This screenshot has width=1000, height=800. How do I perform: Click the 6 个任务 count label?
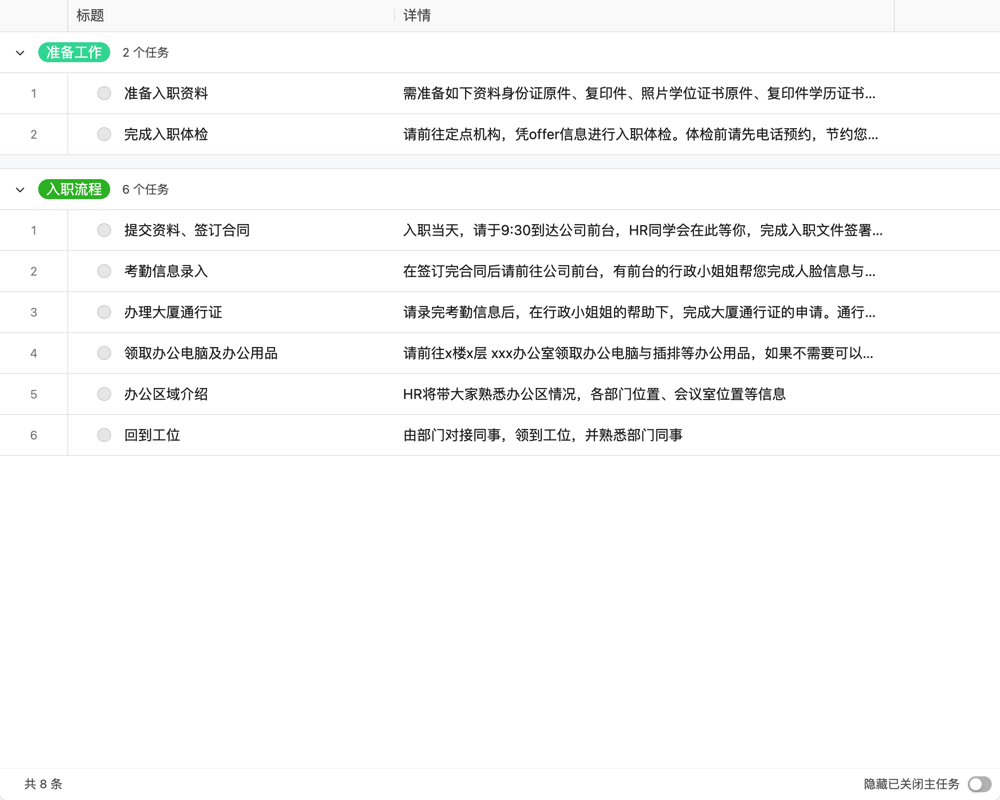145,189
